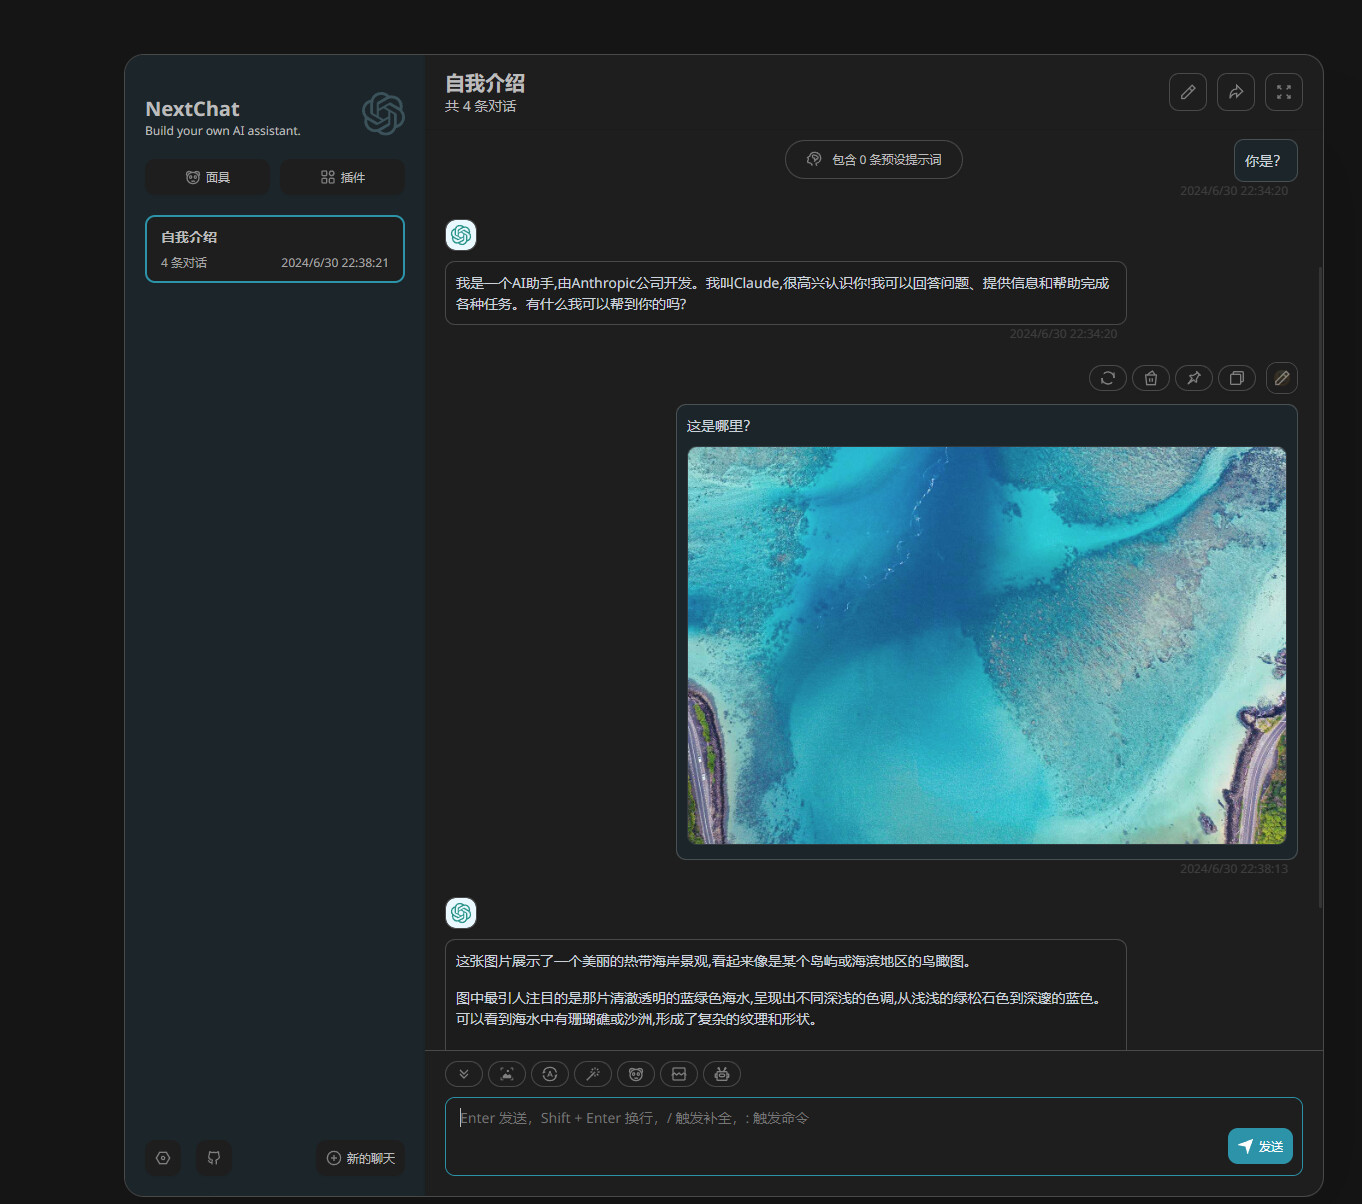The height and width of the screenshot is (1204, 1362).
Task: Pin the message with pin icon
Action: point(1194,378)
